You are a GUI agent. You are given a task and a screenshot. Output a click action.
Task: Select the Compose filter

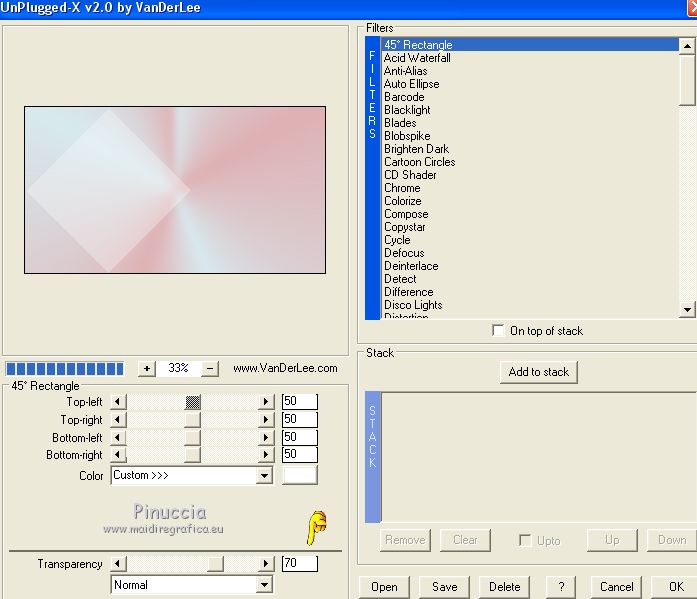click(530, 214)
